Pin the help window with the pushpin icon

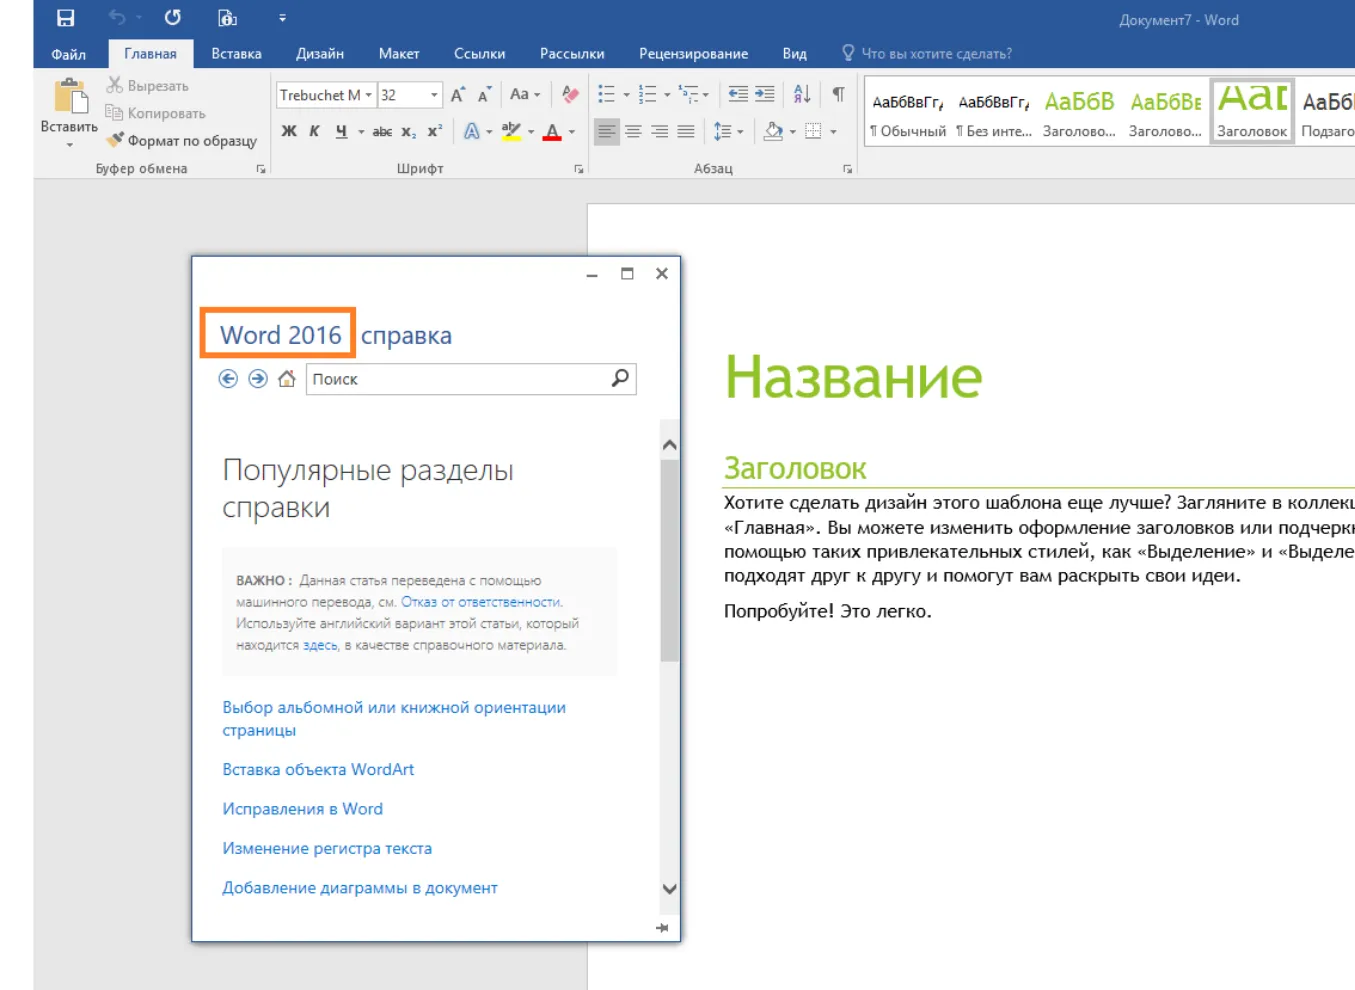(x=662, y=928)
